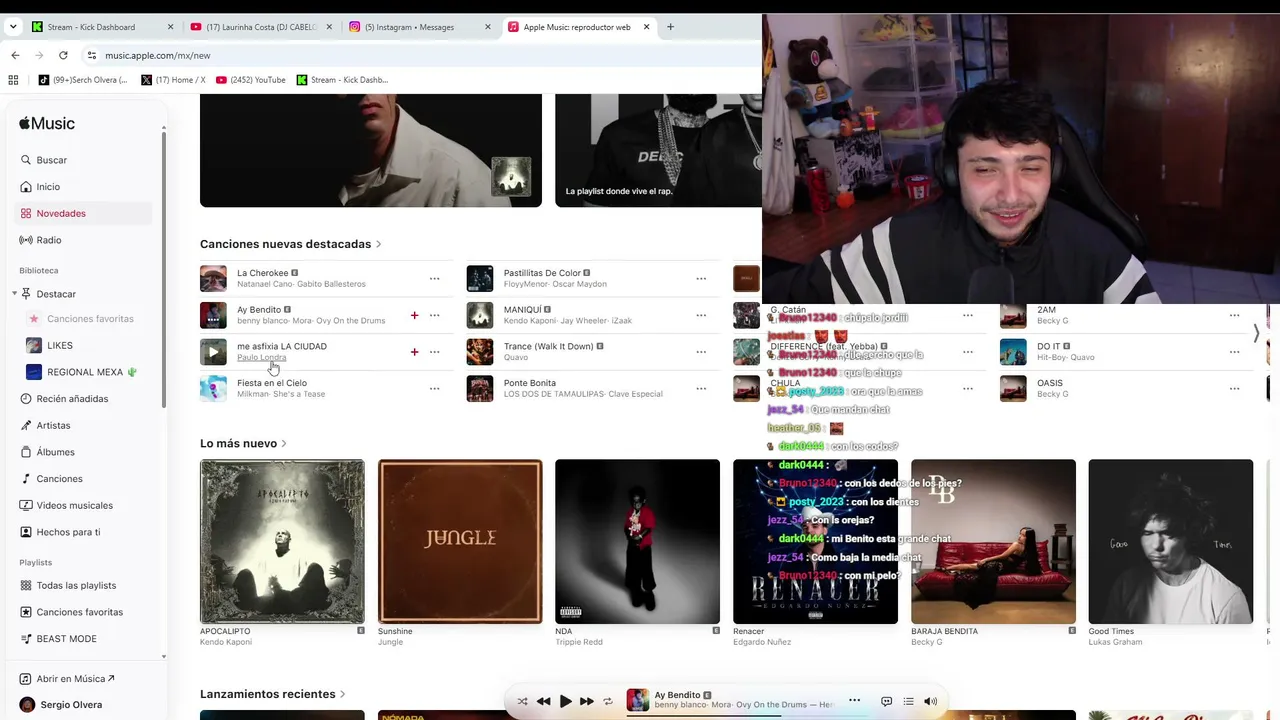Open the (2452) YouTube bookmark
The image size is (1280, 720).
click(x=250, y=80)
